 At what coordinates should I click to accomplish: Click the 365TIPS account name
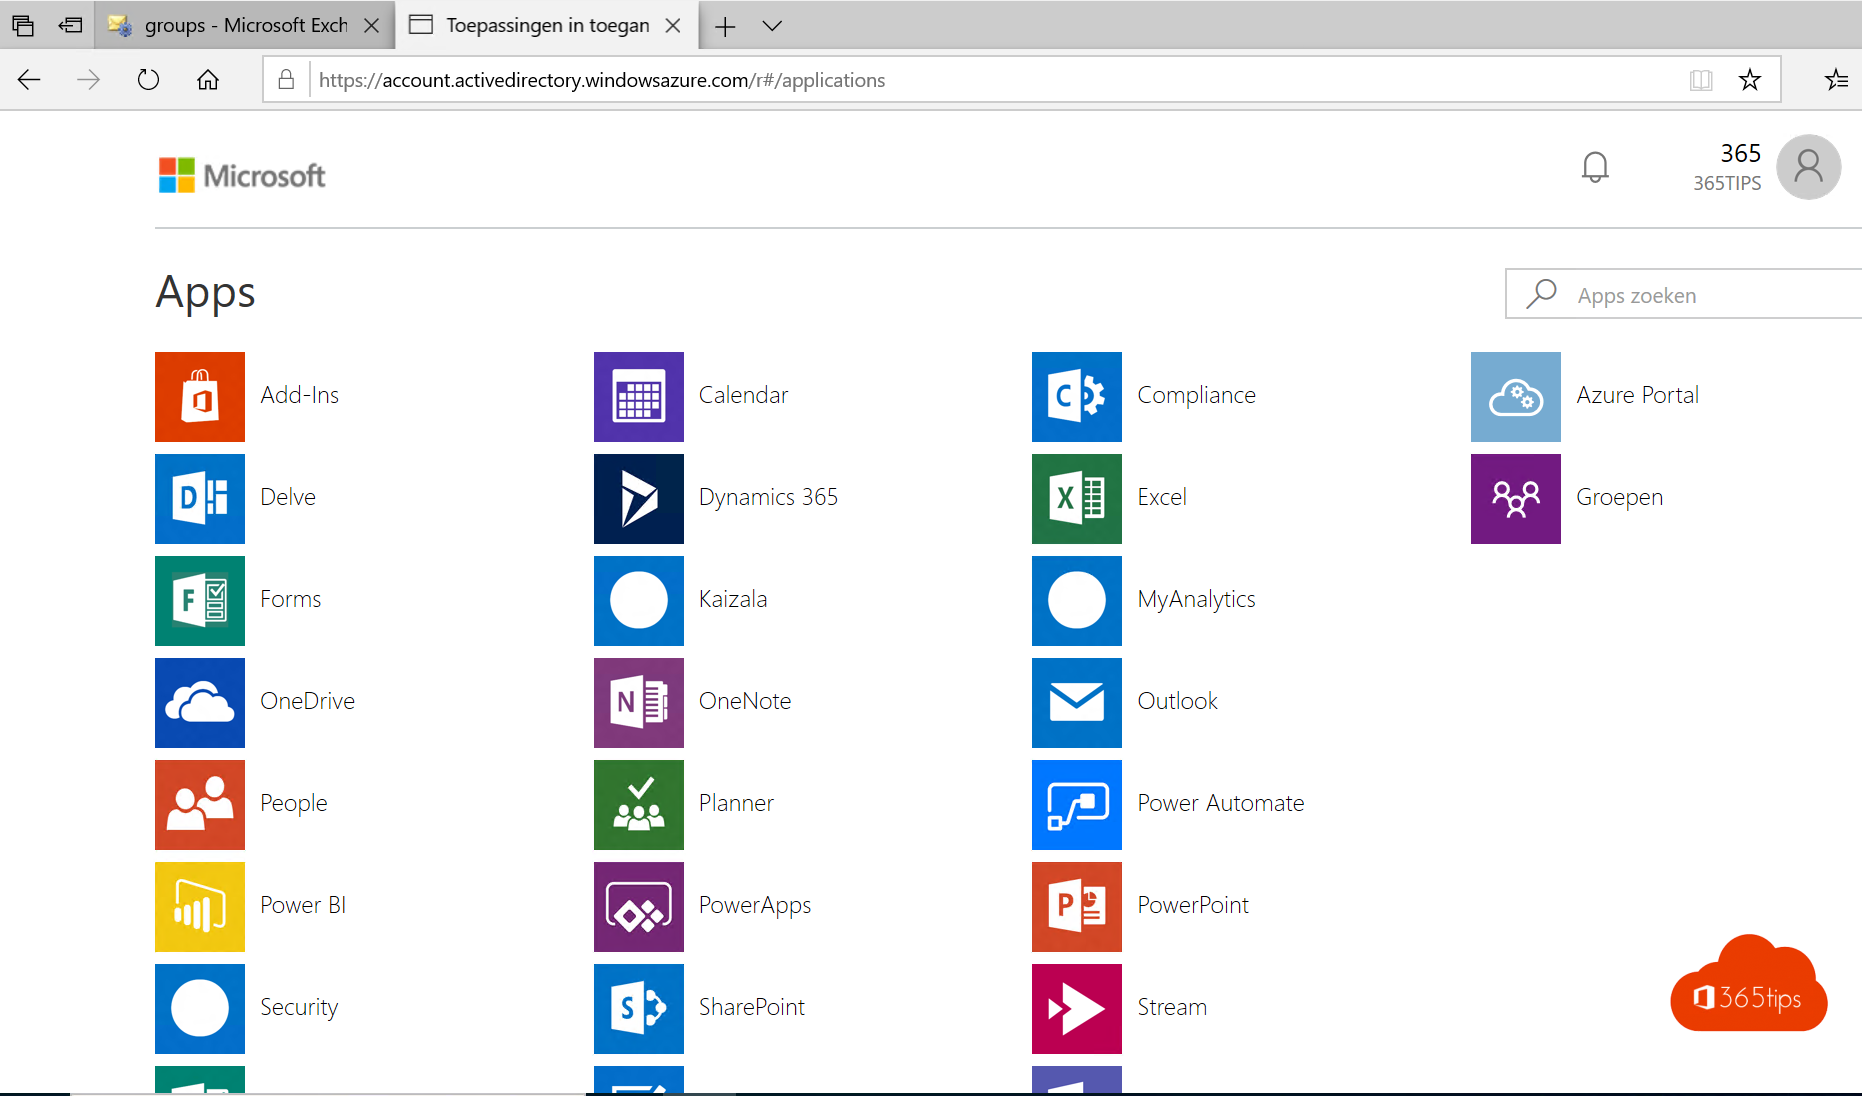(x=1727, y=183)
